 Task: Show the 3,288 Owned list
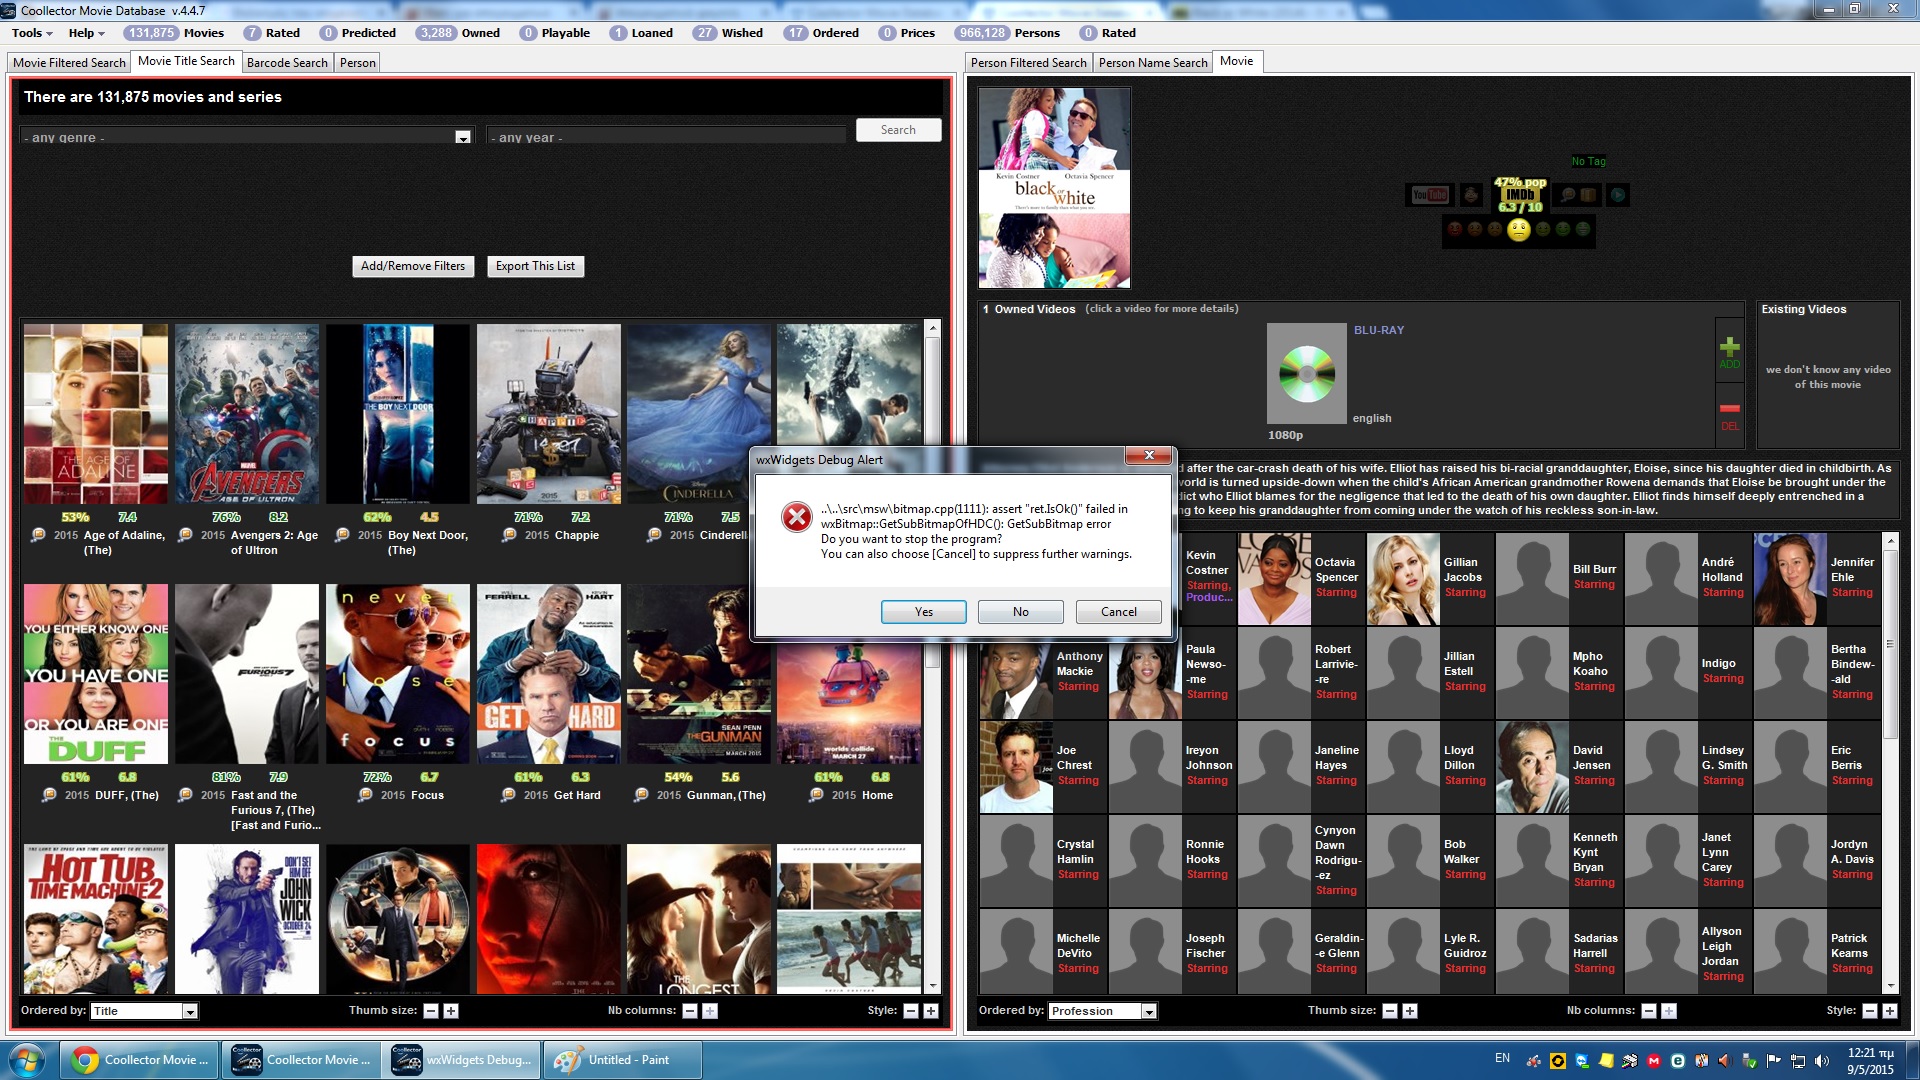[458, 33]
